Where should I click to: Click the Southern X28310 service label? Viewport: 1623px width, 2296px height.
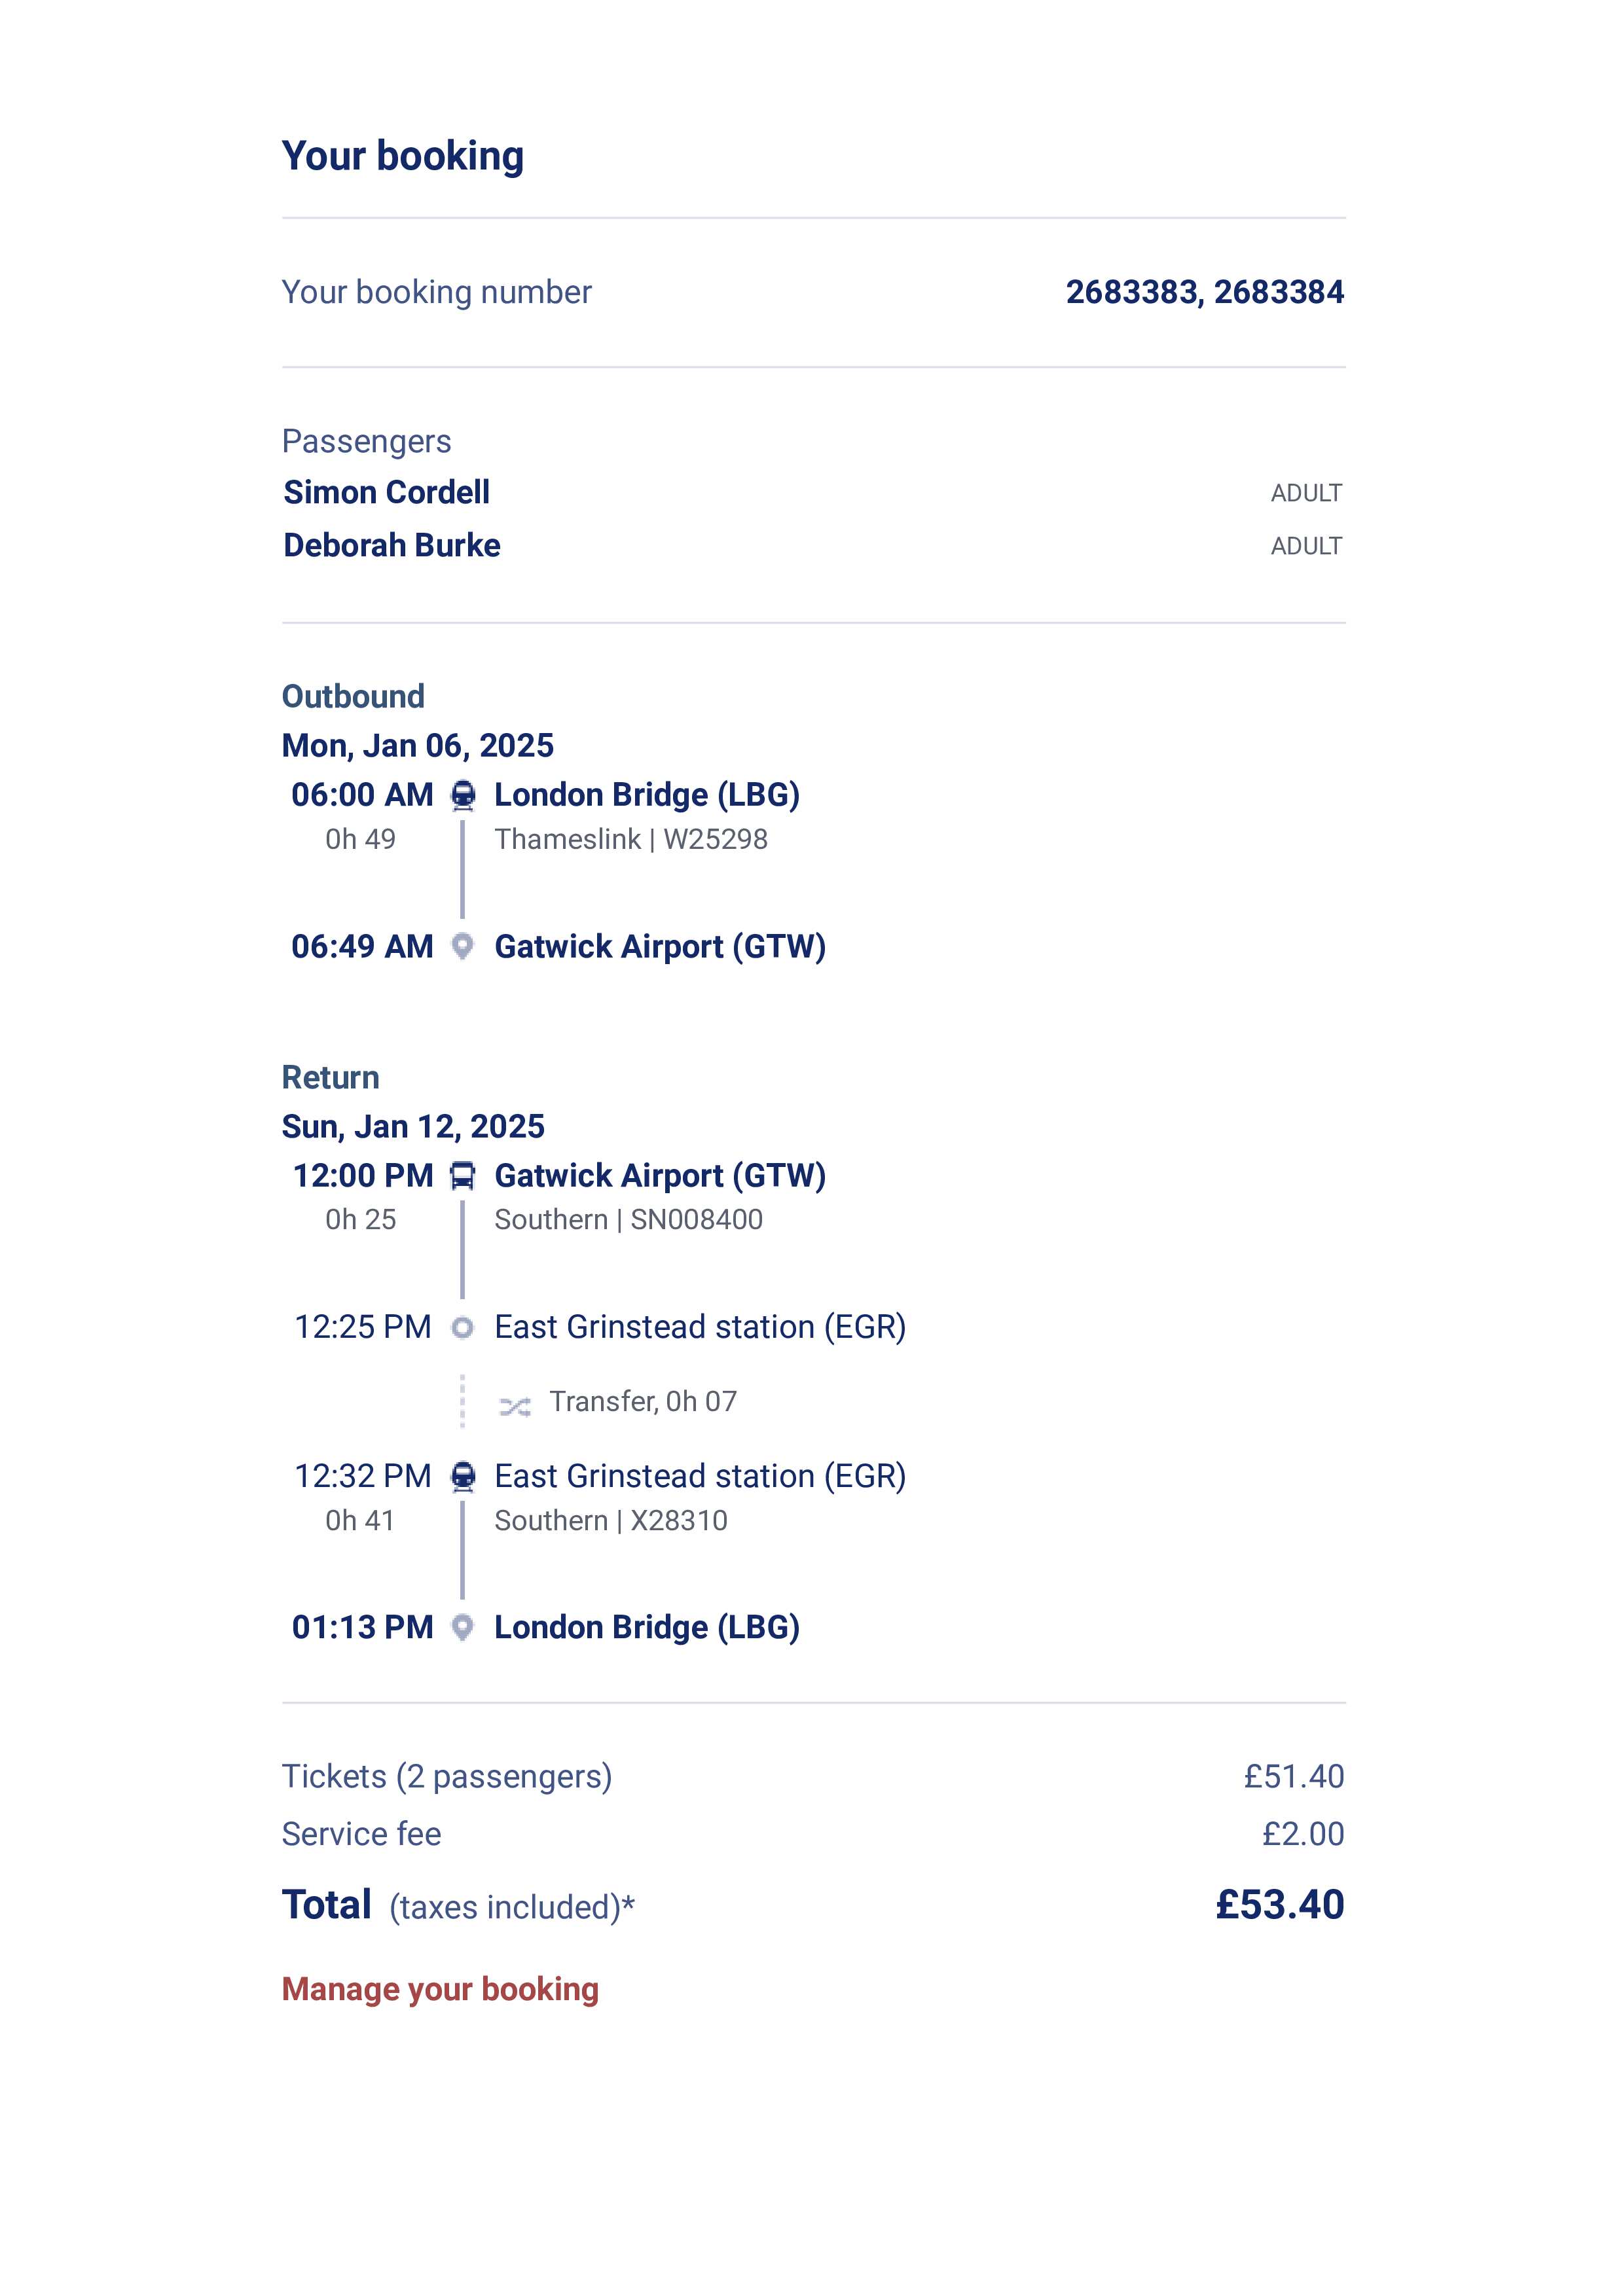click(x=611, y=1520)
